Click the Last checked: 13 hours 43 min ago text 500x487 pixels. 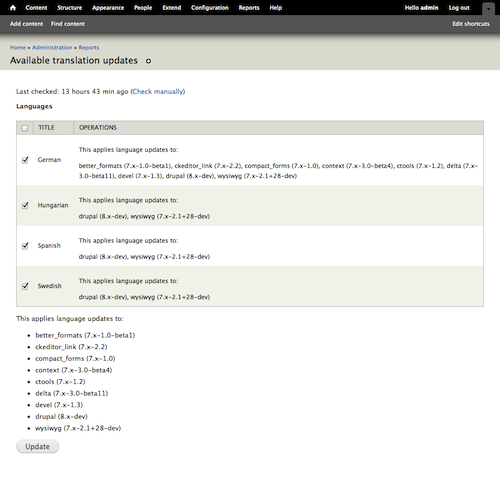72,92
